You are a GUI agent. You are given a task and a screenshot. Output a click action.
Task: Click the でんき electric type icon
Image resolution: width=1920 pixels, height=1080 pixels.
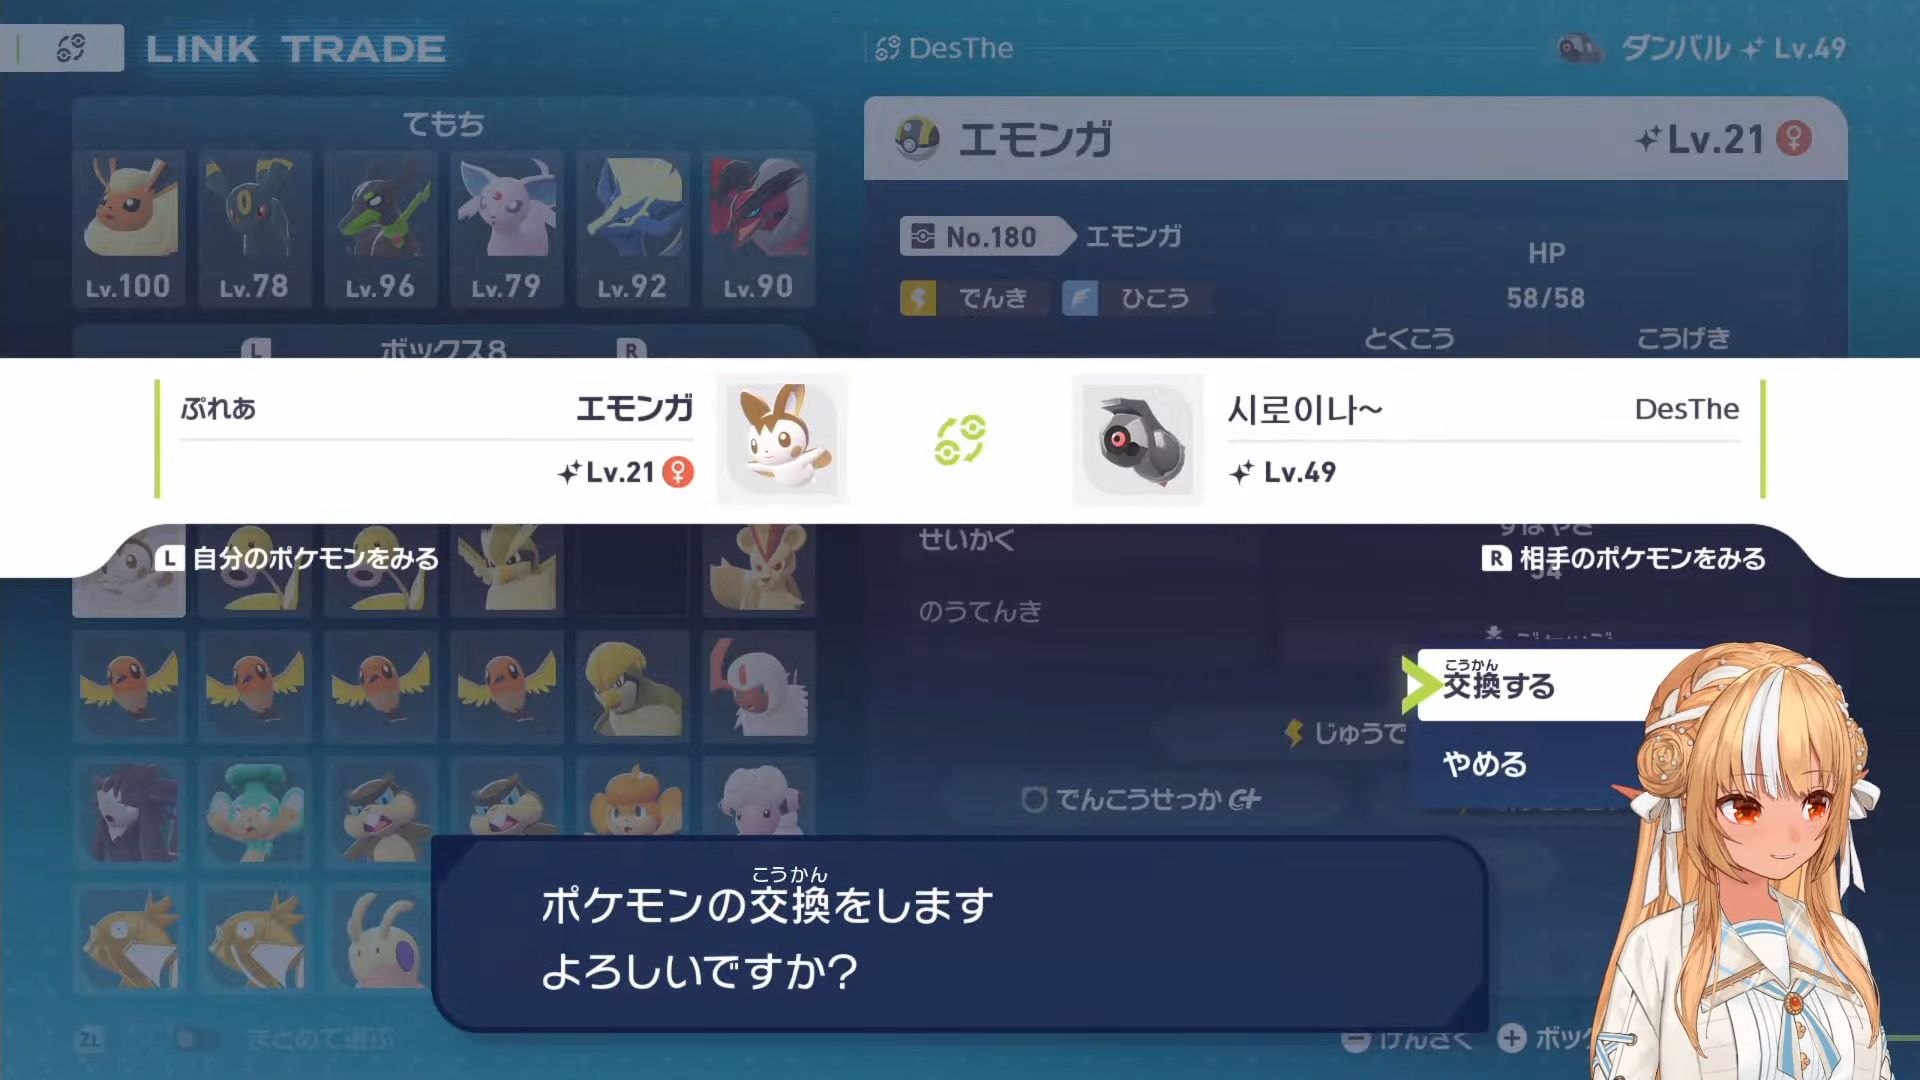point(918,298)
